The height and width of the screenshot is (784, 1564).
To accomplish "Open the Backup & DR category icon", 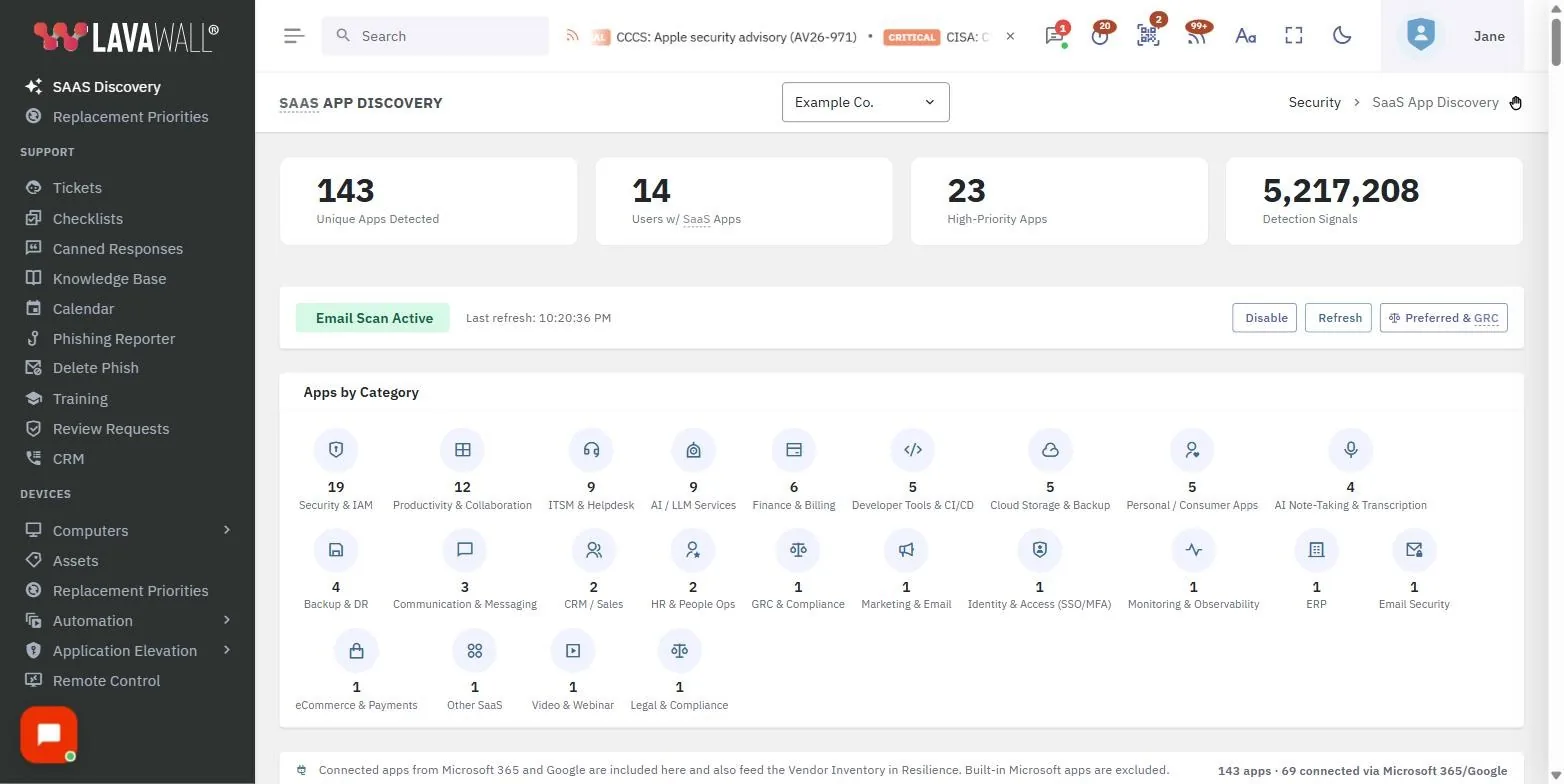I will [x=336, y=549].
